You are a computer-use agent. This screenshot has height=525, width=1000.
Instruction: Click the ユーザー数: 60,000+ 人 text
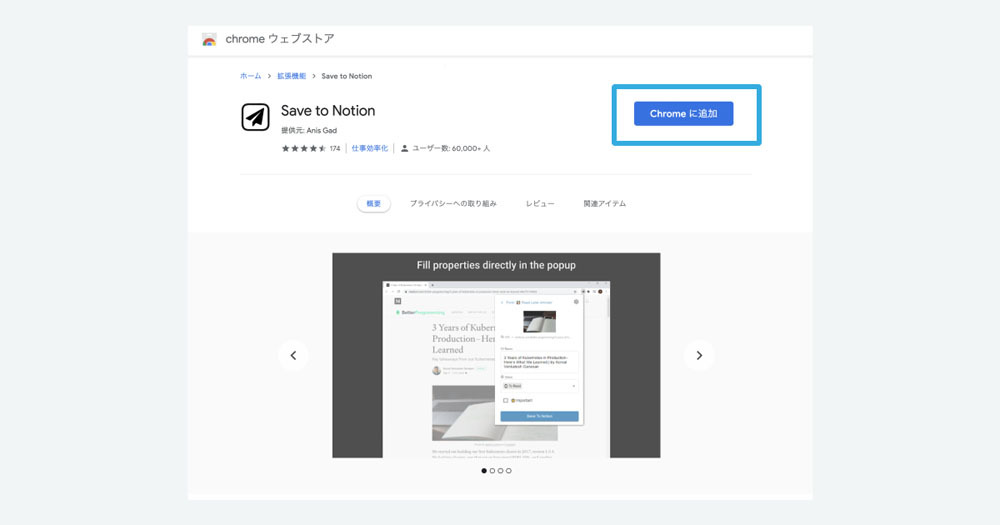click(451, 149)
